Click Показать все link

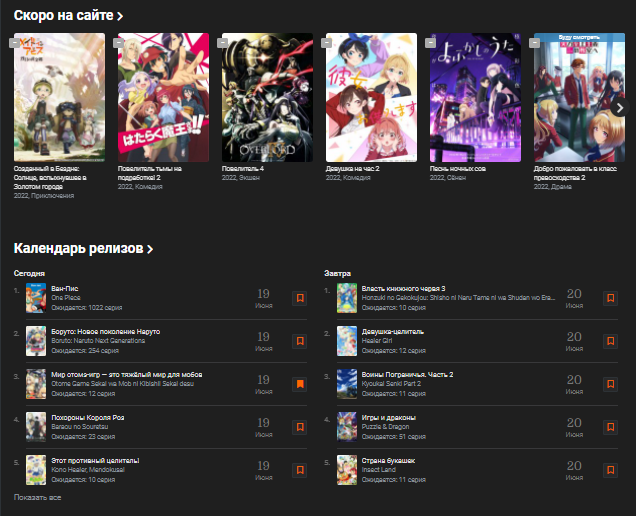(x=37, y=497)
